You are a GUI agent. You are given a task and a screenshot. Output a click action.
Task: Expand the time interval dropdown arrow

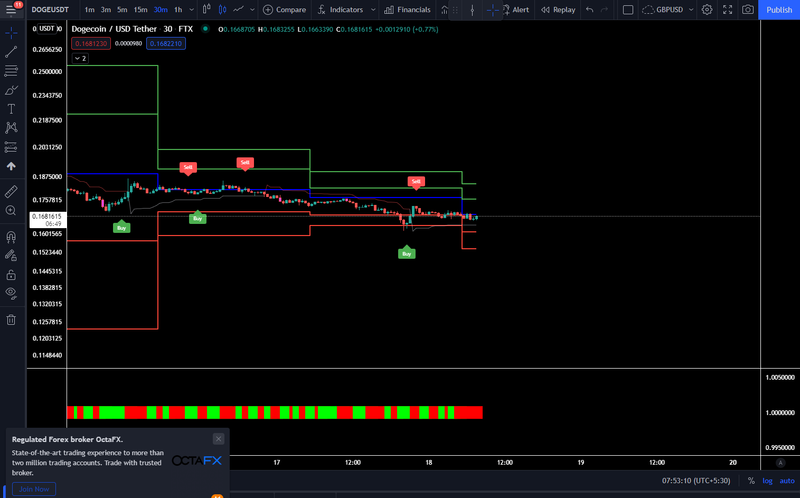click(x=191, y=10)
